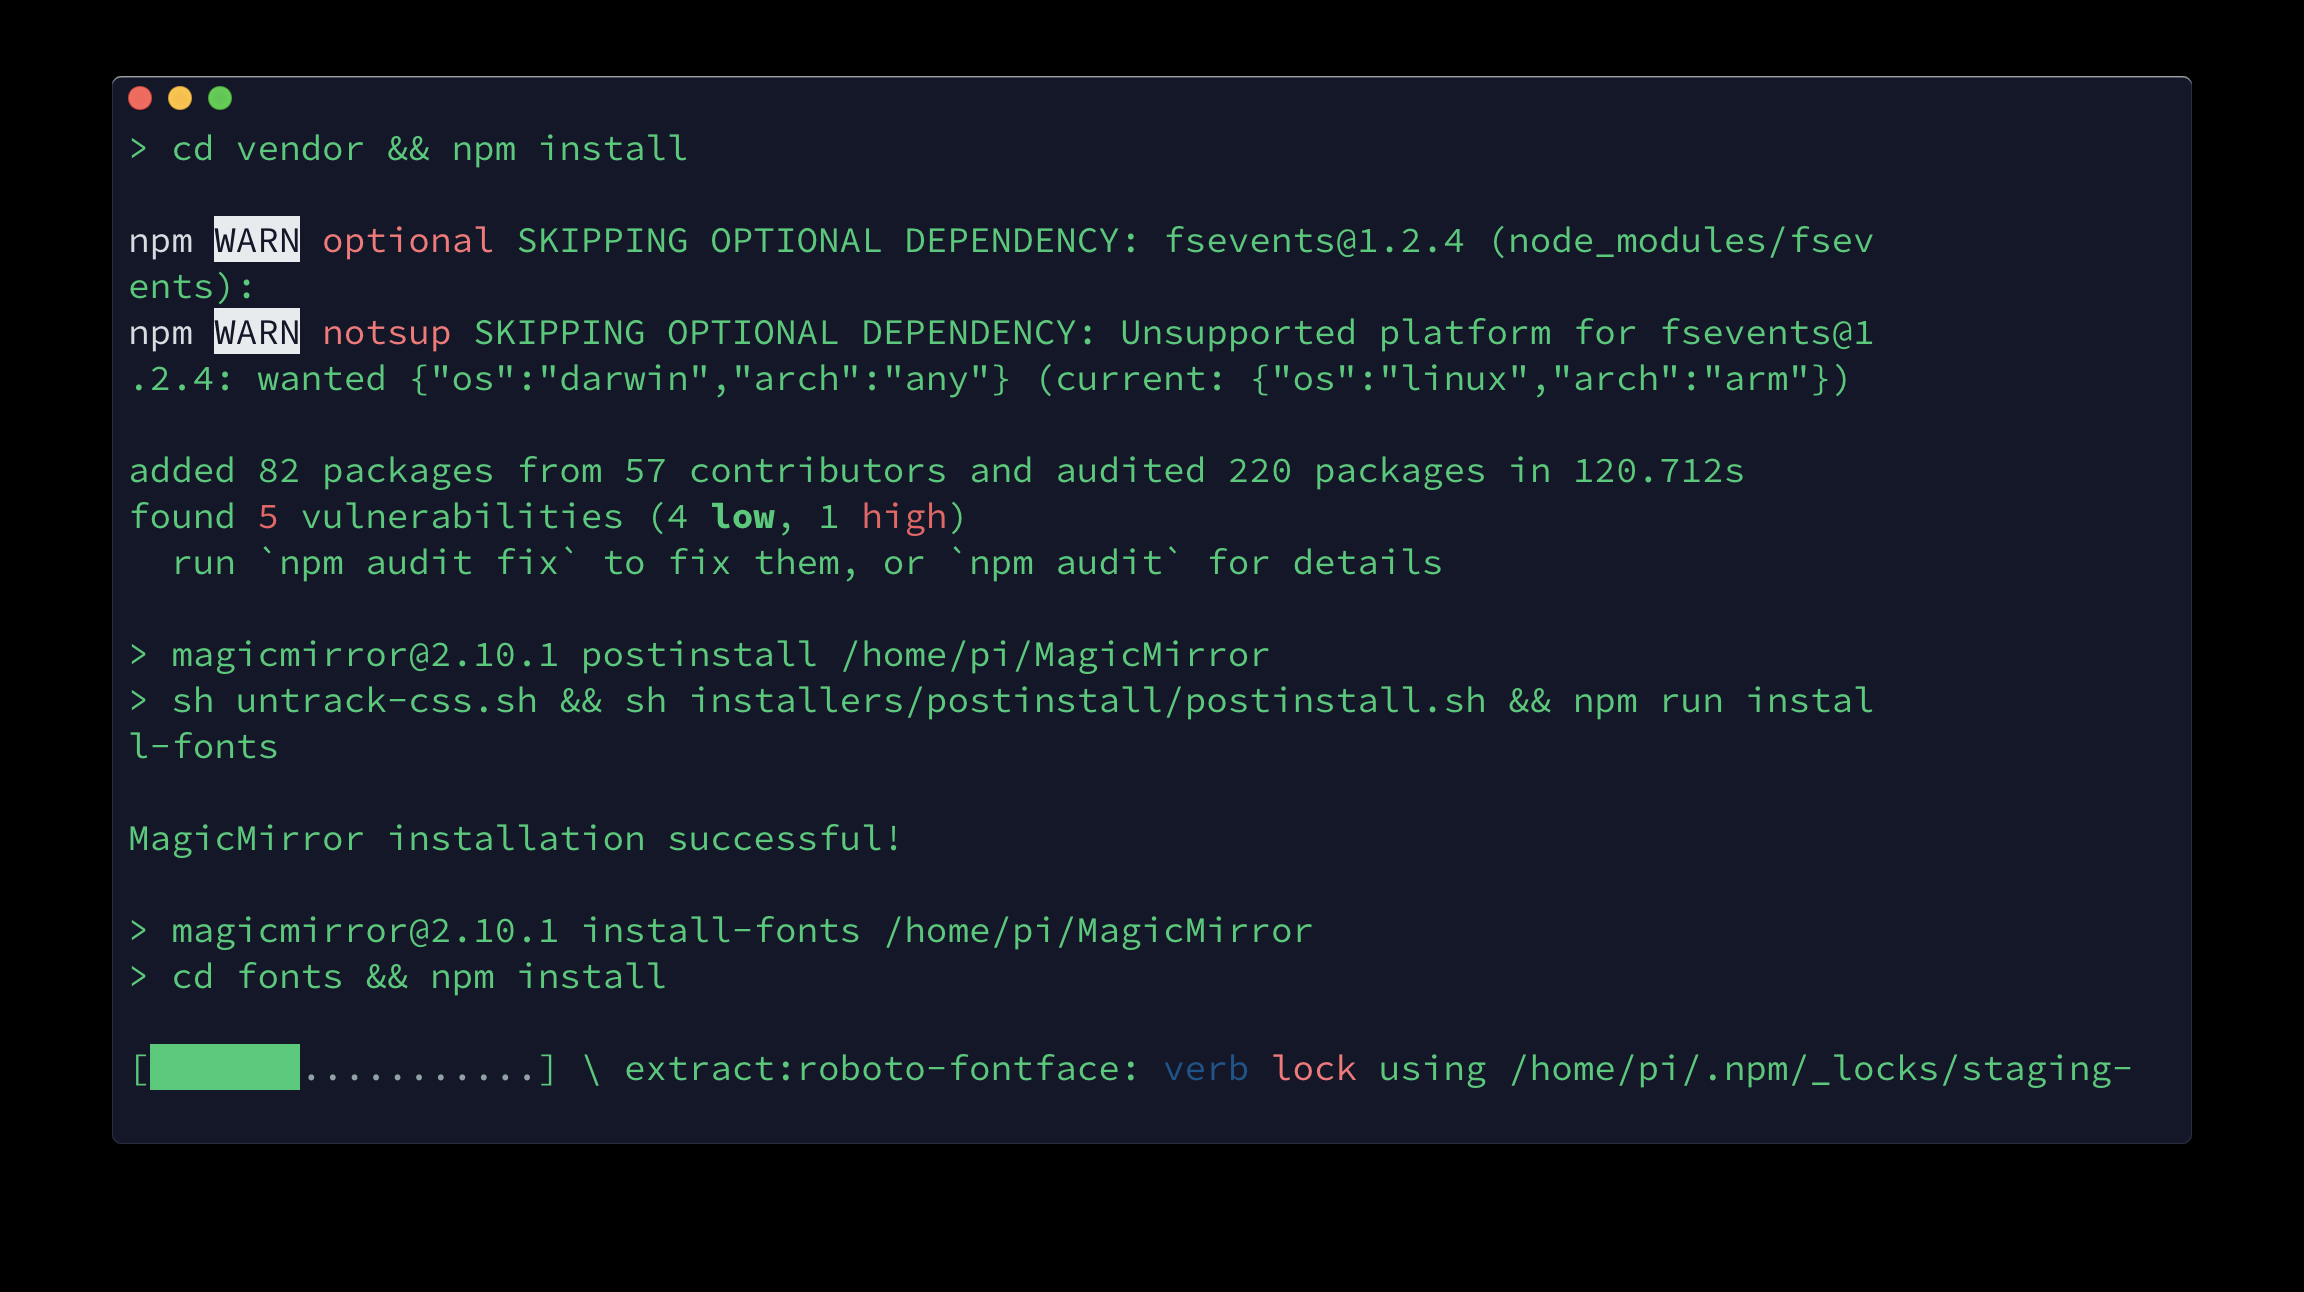This screenshot has width=2304, height=1292.
Task: Click the 'extract:roboto-fontface:' status text
Action: point(882,1069)
